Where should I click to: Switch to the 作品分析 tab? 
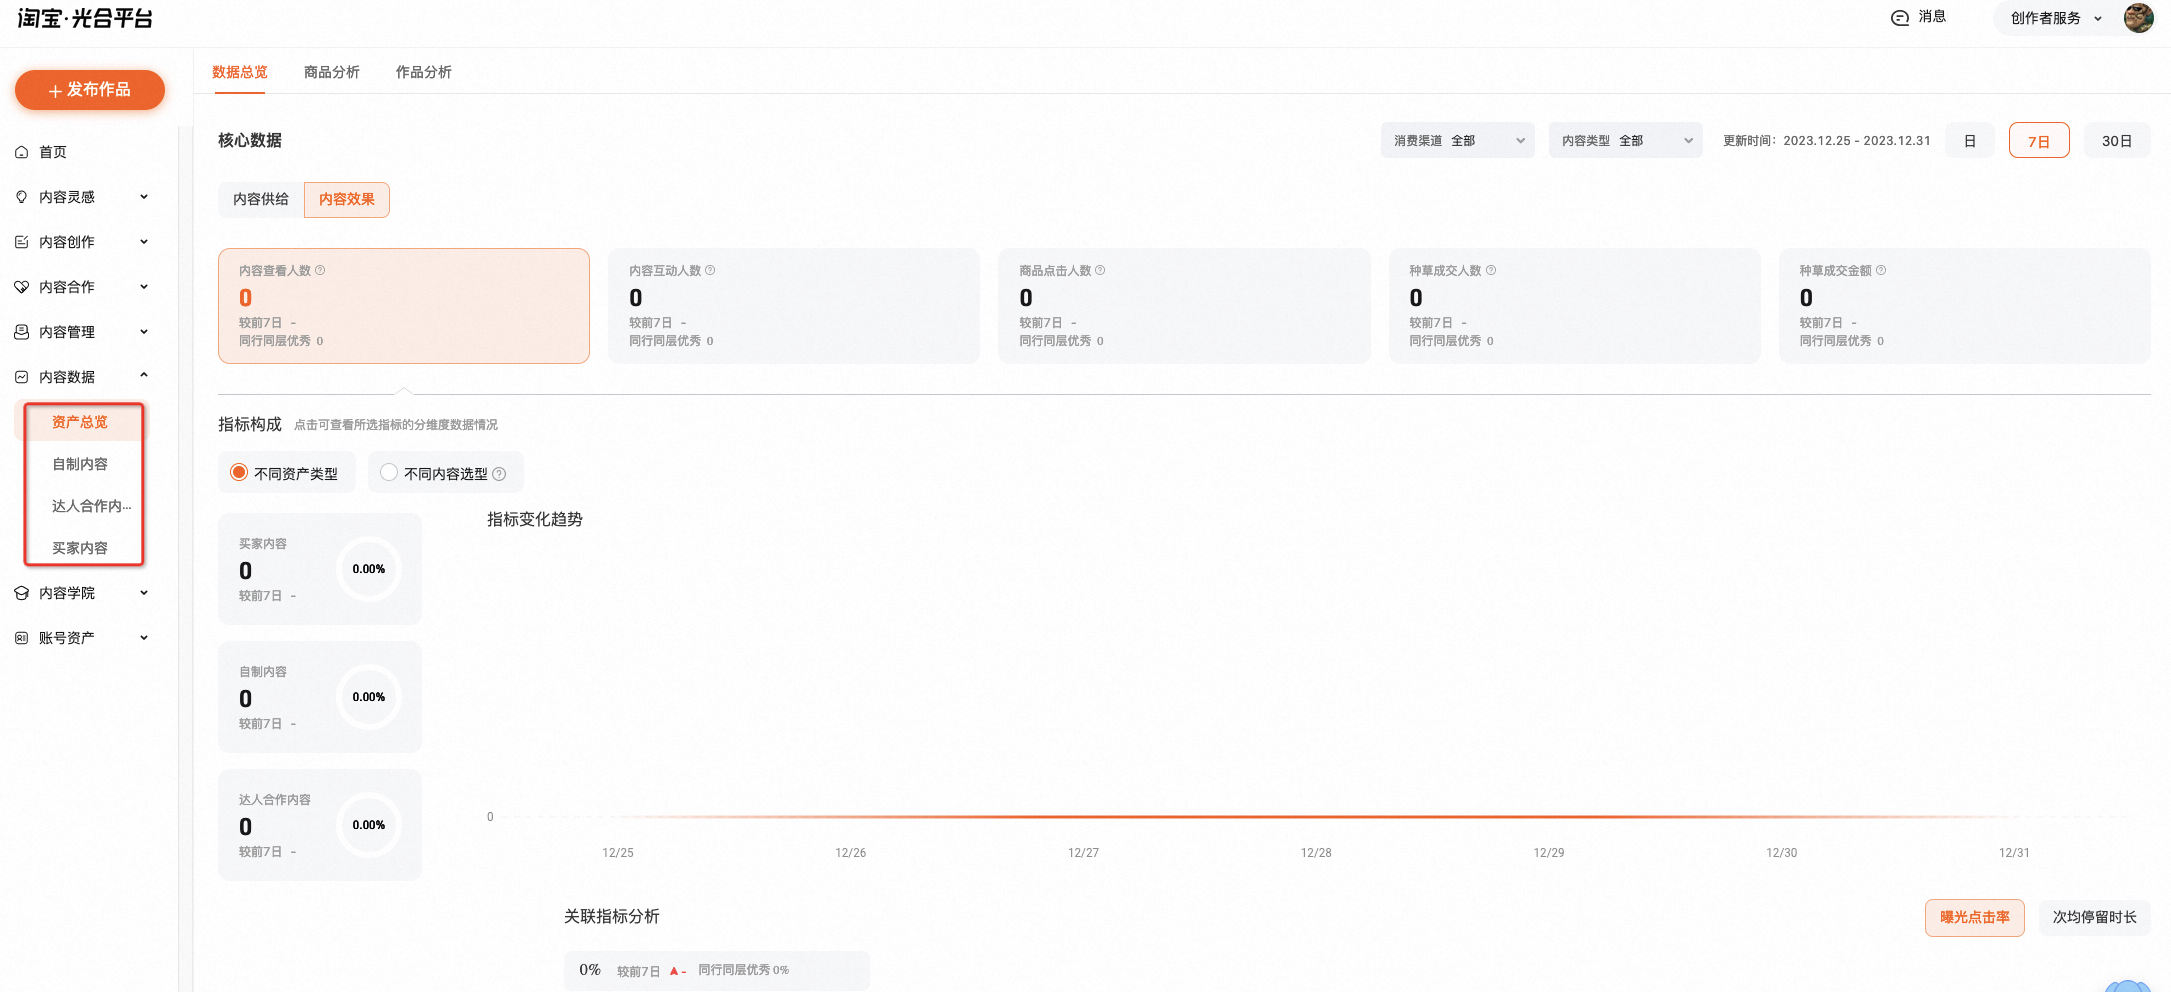point(423,72)
